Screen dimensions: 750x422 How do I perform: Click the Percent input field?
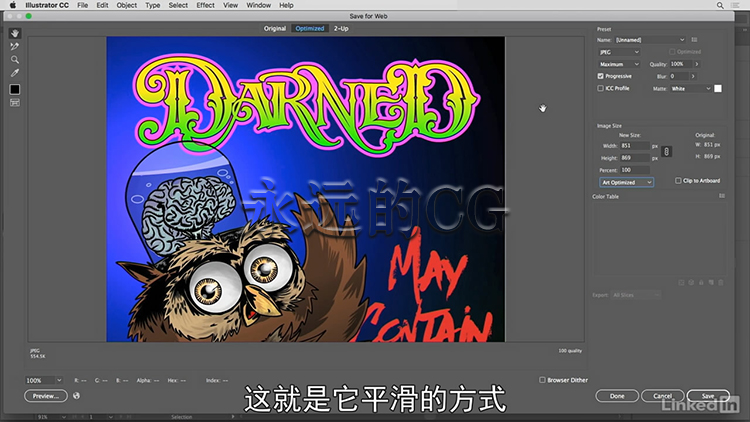(635, 170)
